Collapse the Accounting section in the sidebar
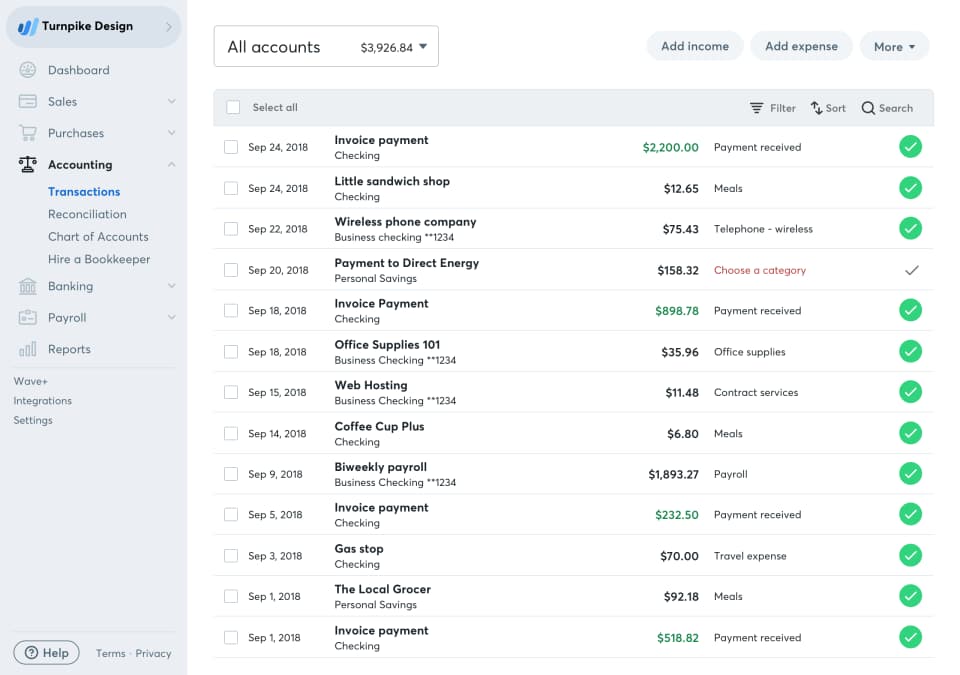Viewport: 960px width, 675px height. point(170,164)
